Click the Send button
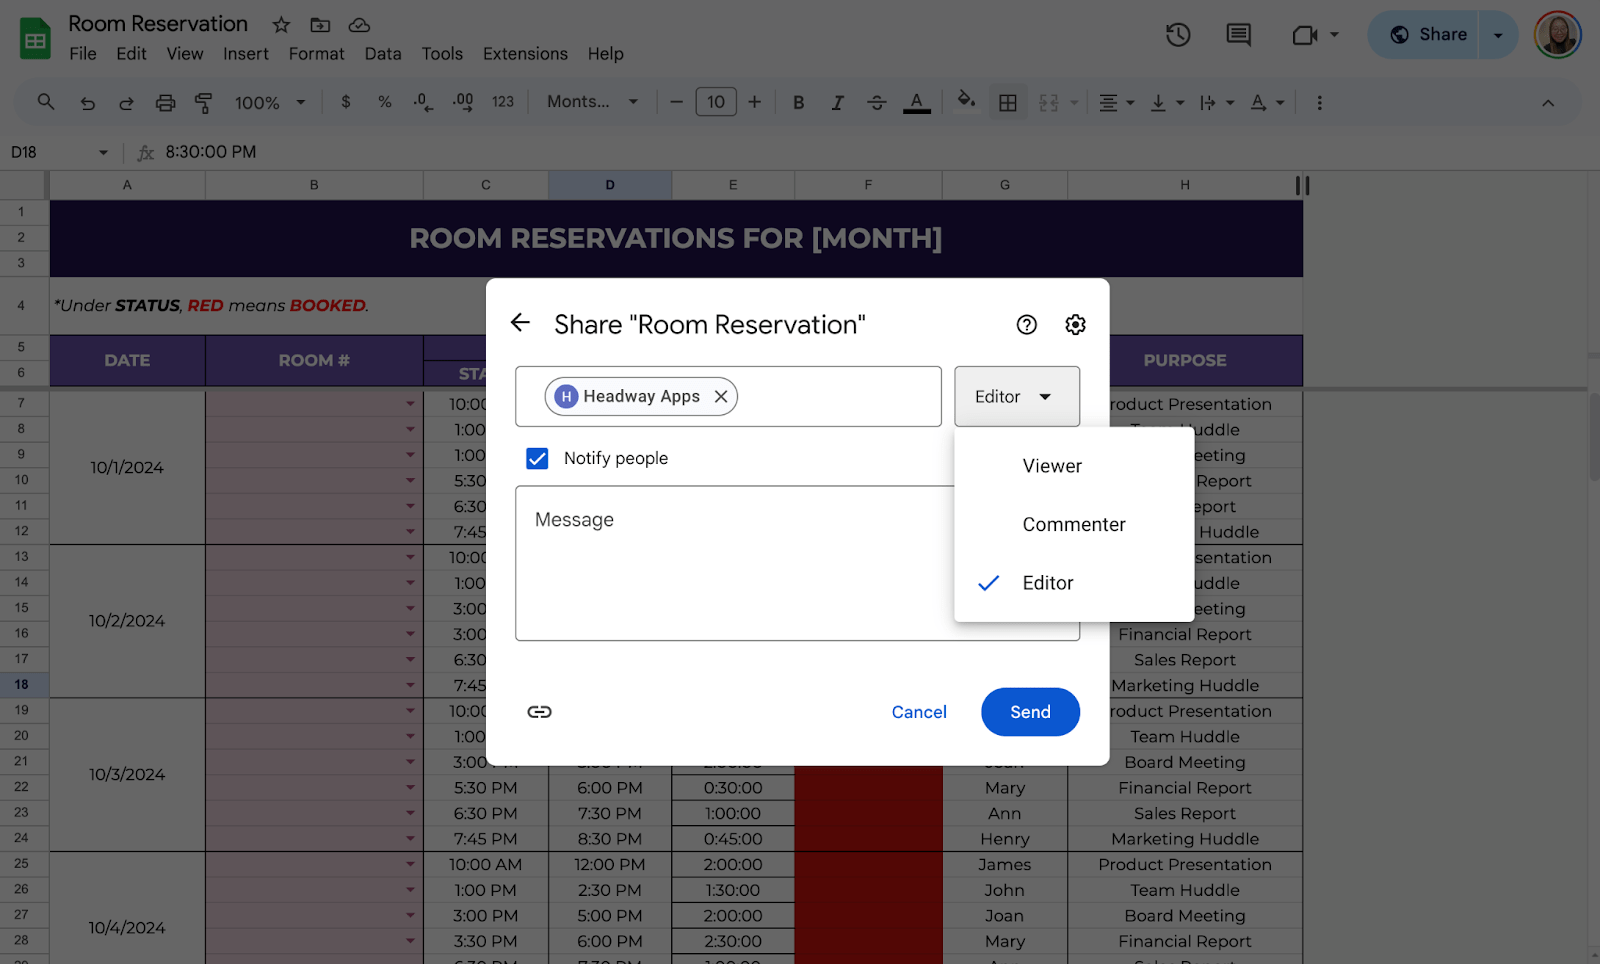The width and height of the screenshot is (1600, 964). click(x=1029, y=712)
